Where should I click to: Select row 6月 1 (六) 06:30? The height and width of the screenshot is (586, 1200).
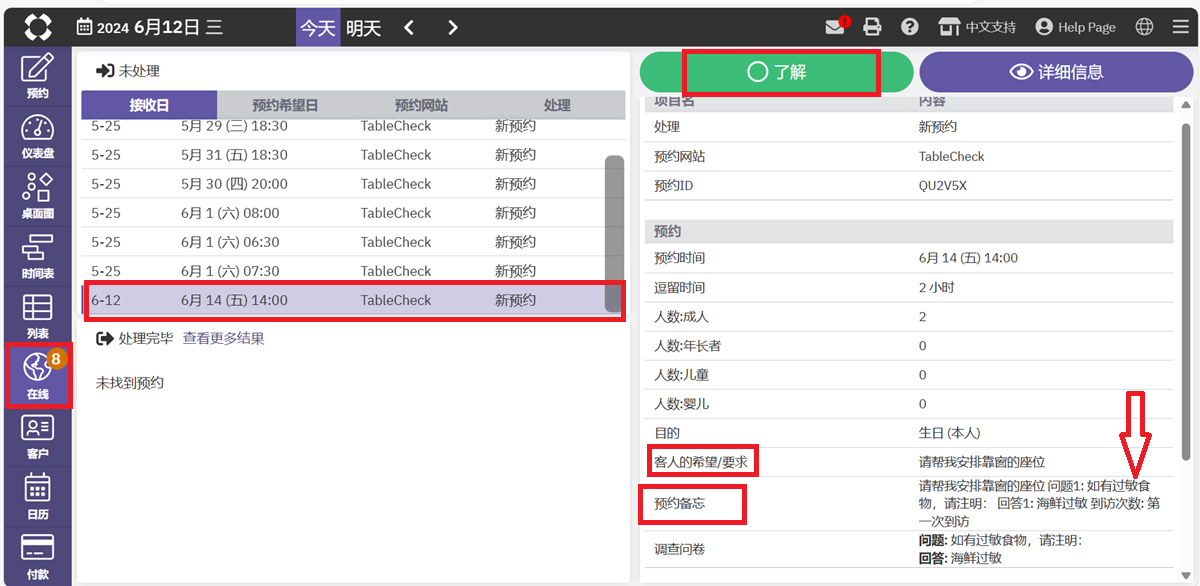343,242
